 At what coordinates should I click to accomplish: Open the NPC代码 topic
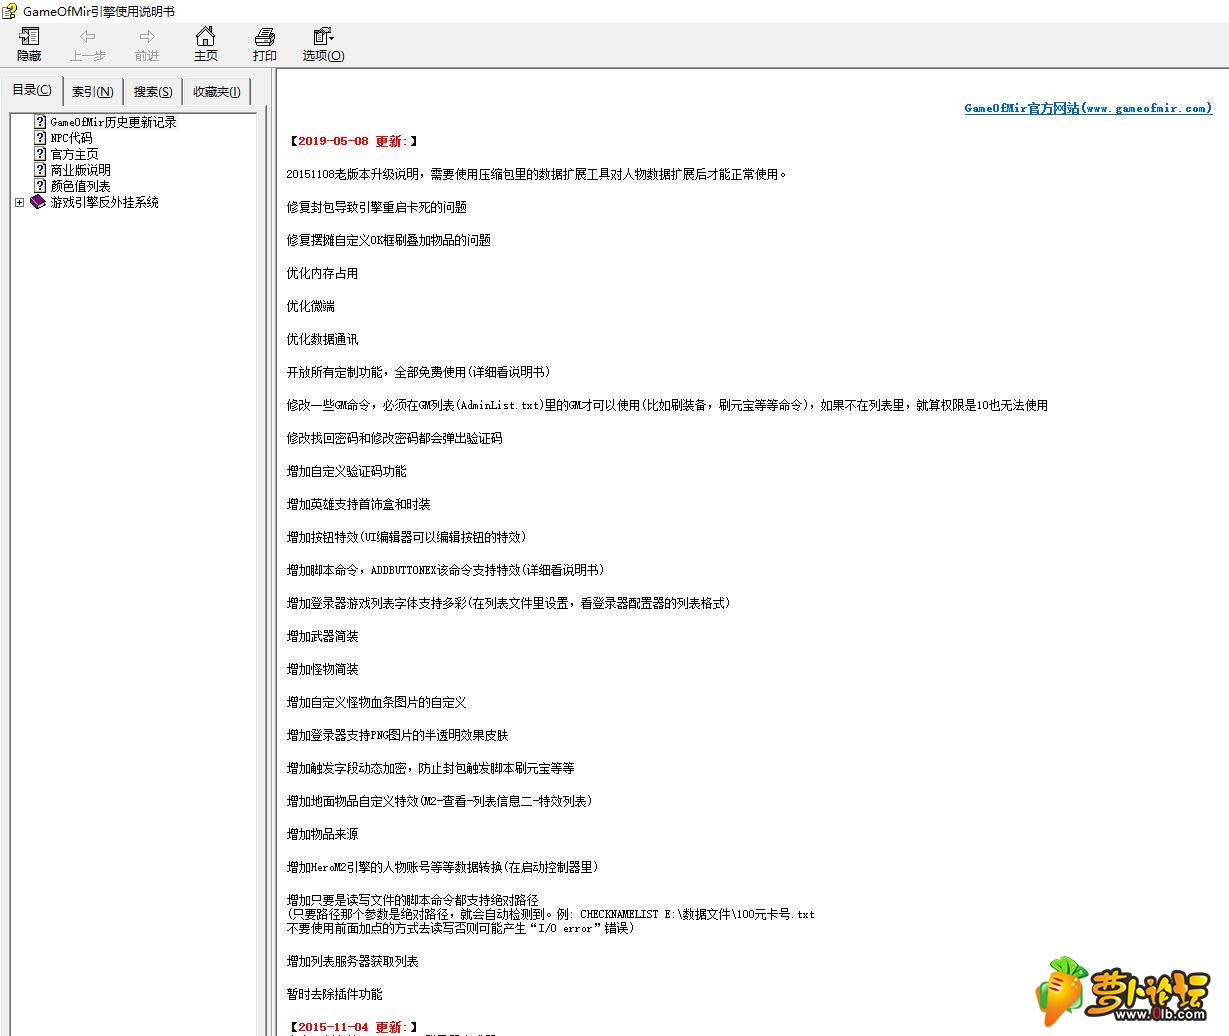pos(71,138)
